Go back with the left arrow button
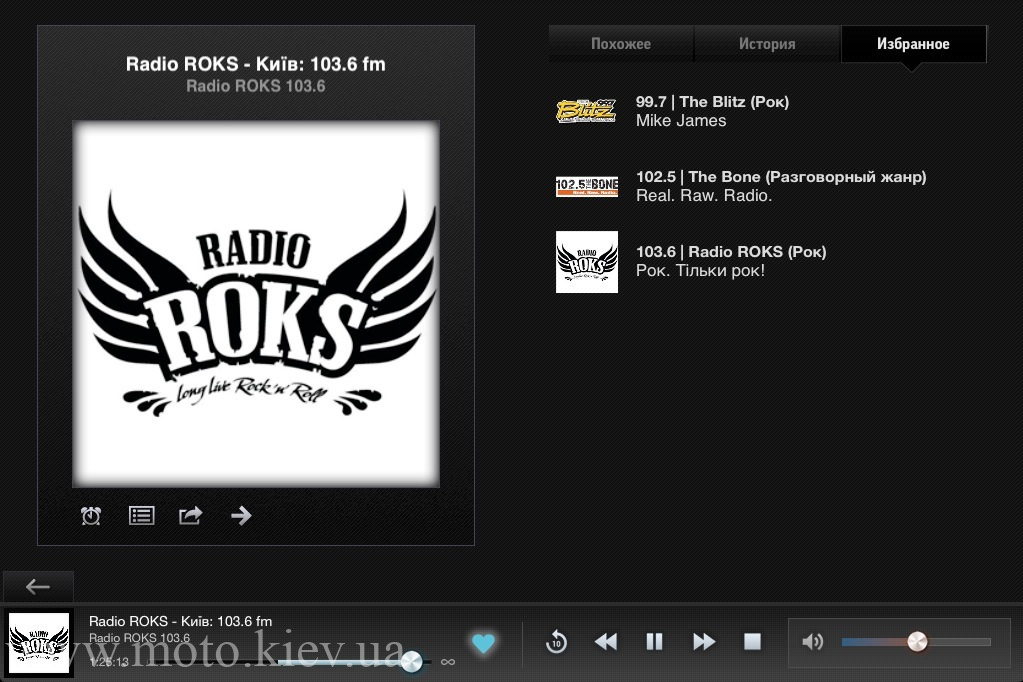Screen dimensions: 1023x682 pos(38,587)
